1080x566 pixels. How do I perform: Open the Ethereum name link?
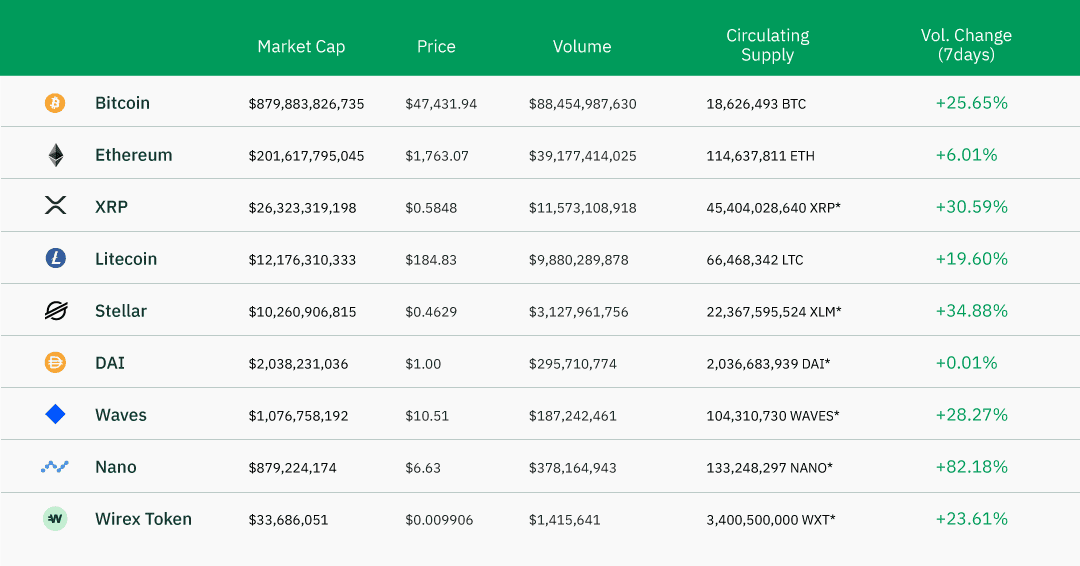coord(133,155)
